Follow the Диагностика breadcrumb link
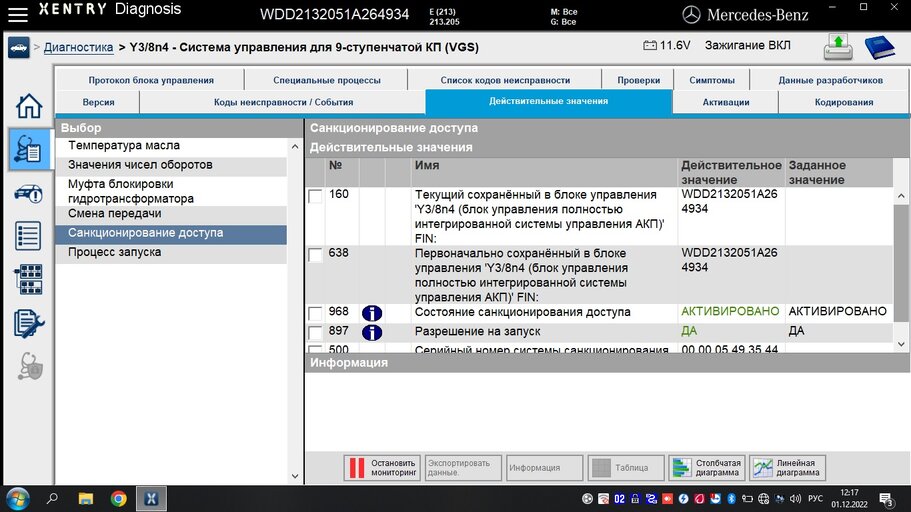The height and width of the screenshot is (512, 911). (x=78, y=48)
